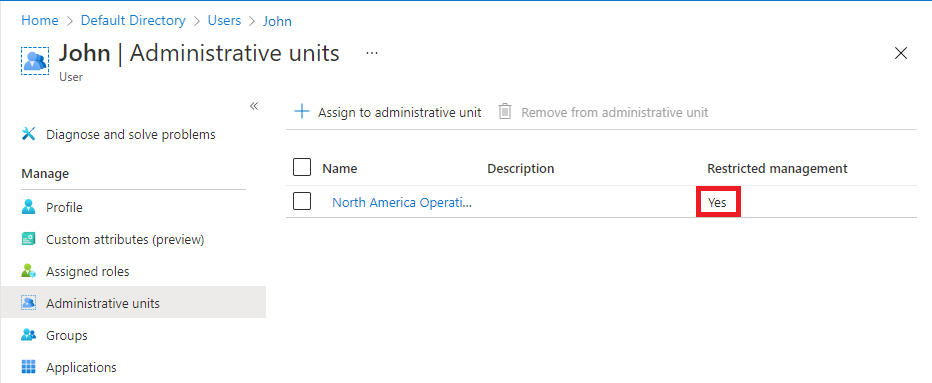Collapse the sidebar with the double chevron
This screenshot has height=383, width=932.
254,106
